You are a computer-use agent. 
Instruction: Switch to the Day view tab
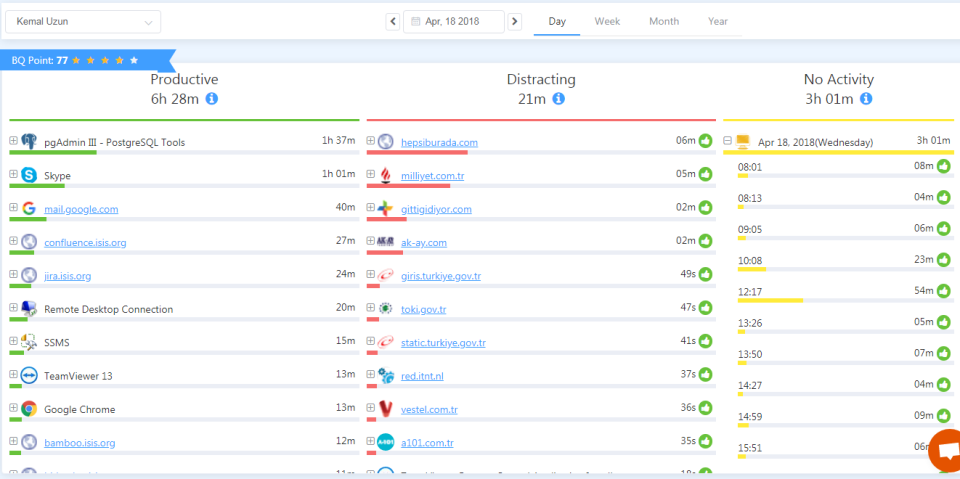pyautogui.click(x=557, y=21)
